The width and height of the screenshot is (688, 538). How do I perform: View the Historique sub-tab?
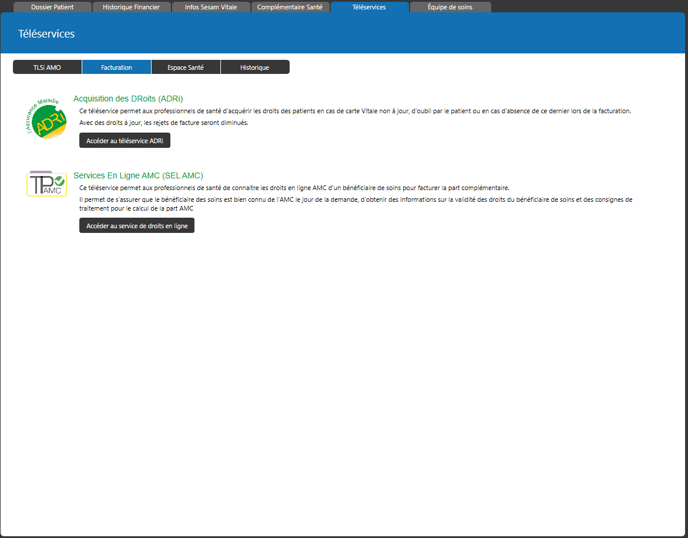(254, 67)
